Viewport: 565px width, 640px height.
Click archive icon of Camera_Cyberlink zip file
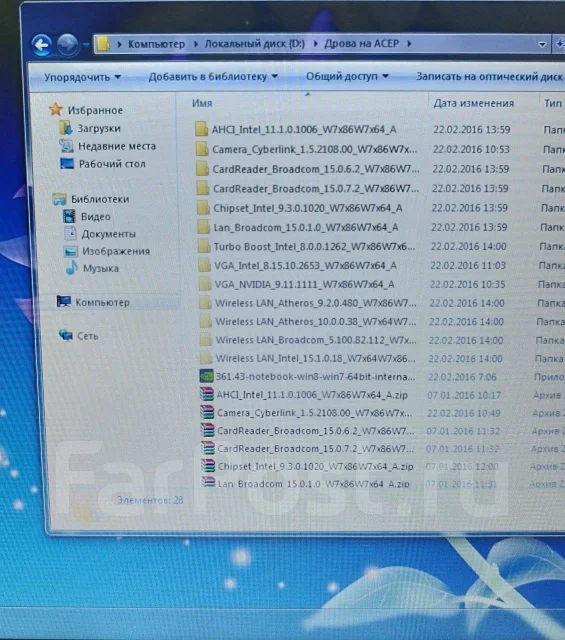(x=207, y=412)
